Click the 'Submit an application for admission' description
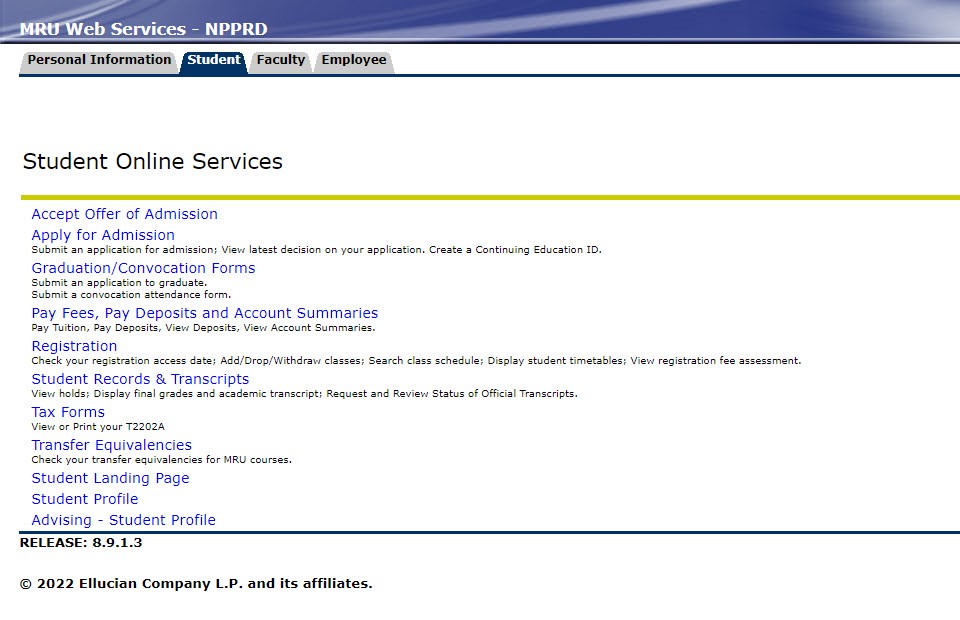Screen dimensions: 960x620 317,250
